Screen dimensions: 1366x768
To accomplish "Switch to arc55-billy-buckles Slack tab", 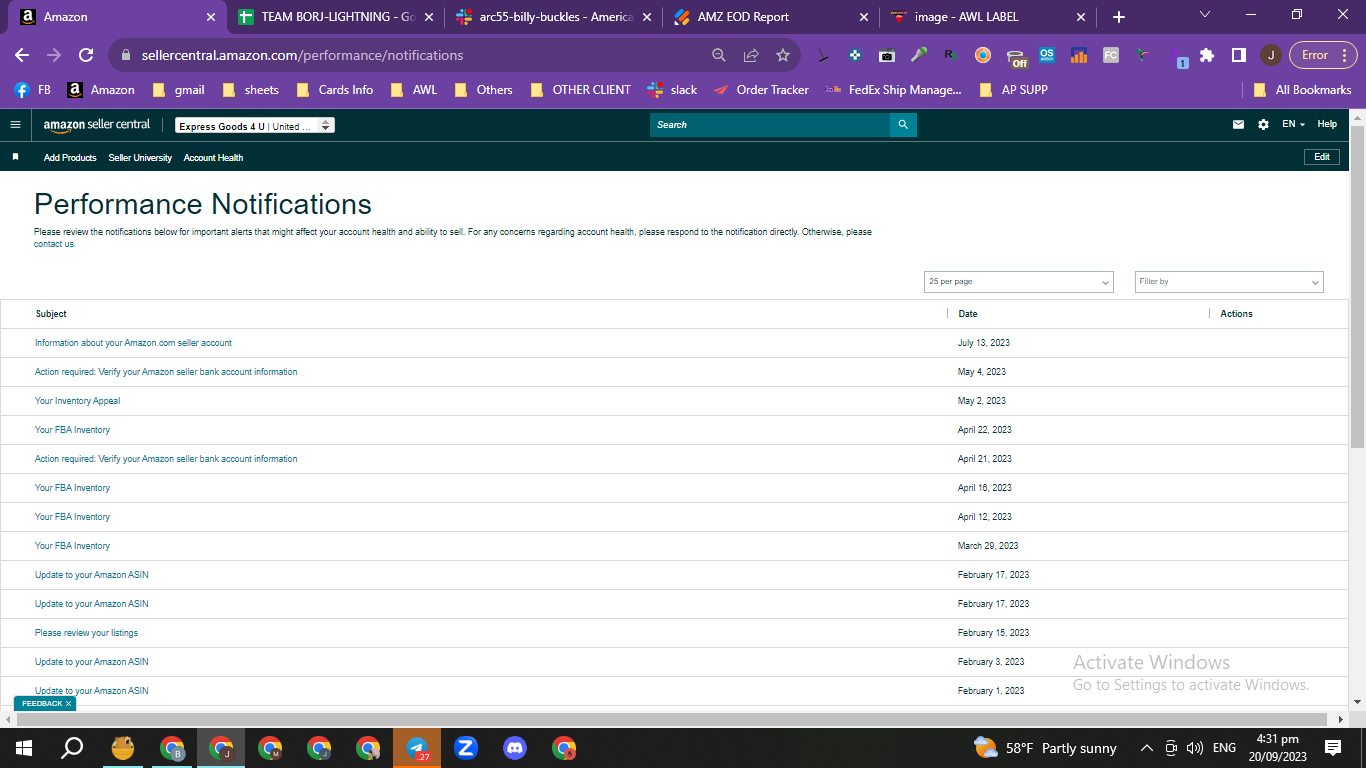I will (554, 17).
